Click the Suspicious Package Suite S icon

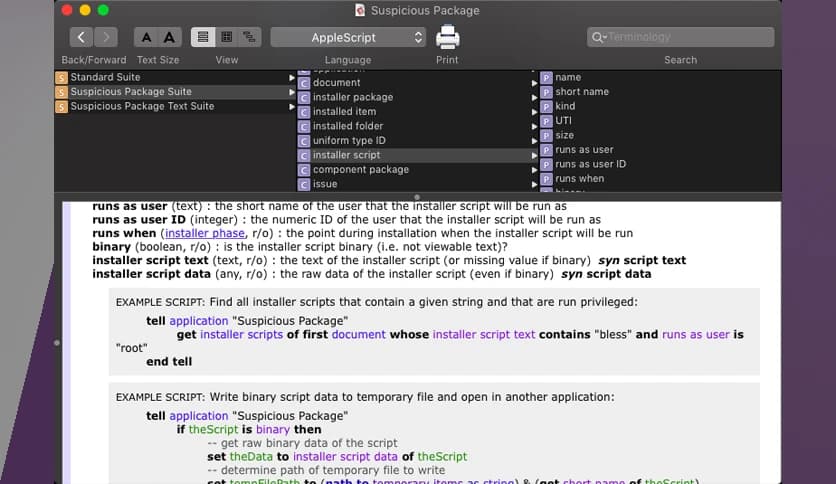62,92
